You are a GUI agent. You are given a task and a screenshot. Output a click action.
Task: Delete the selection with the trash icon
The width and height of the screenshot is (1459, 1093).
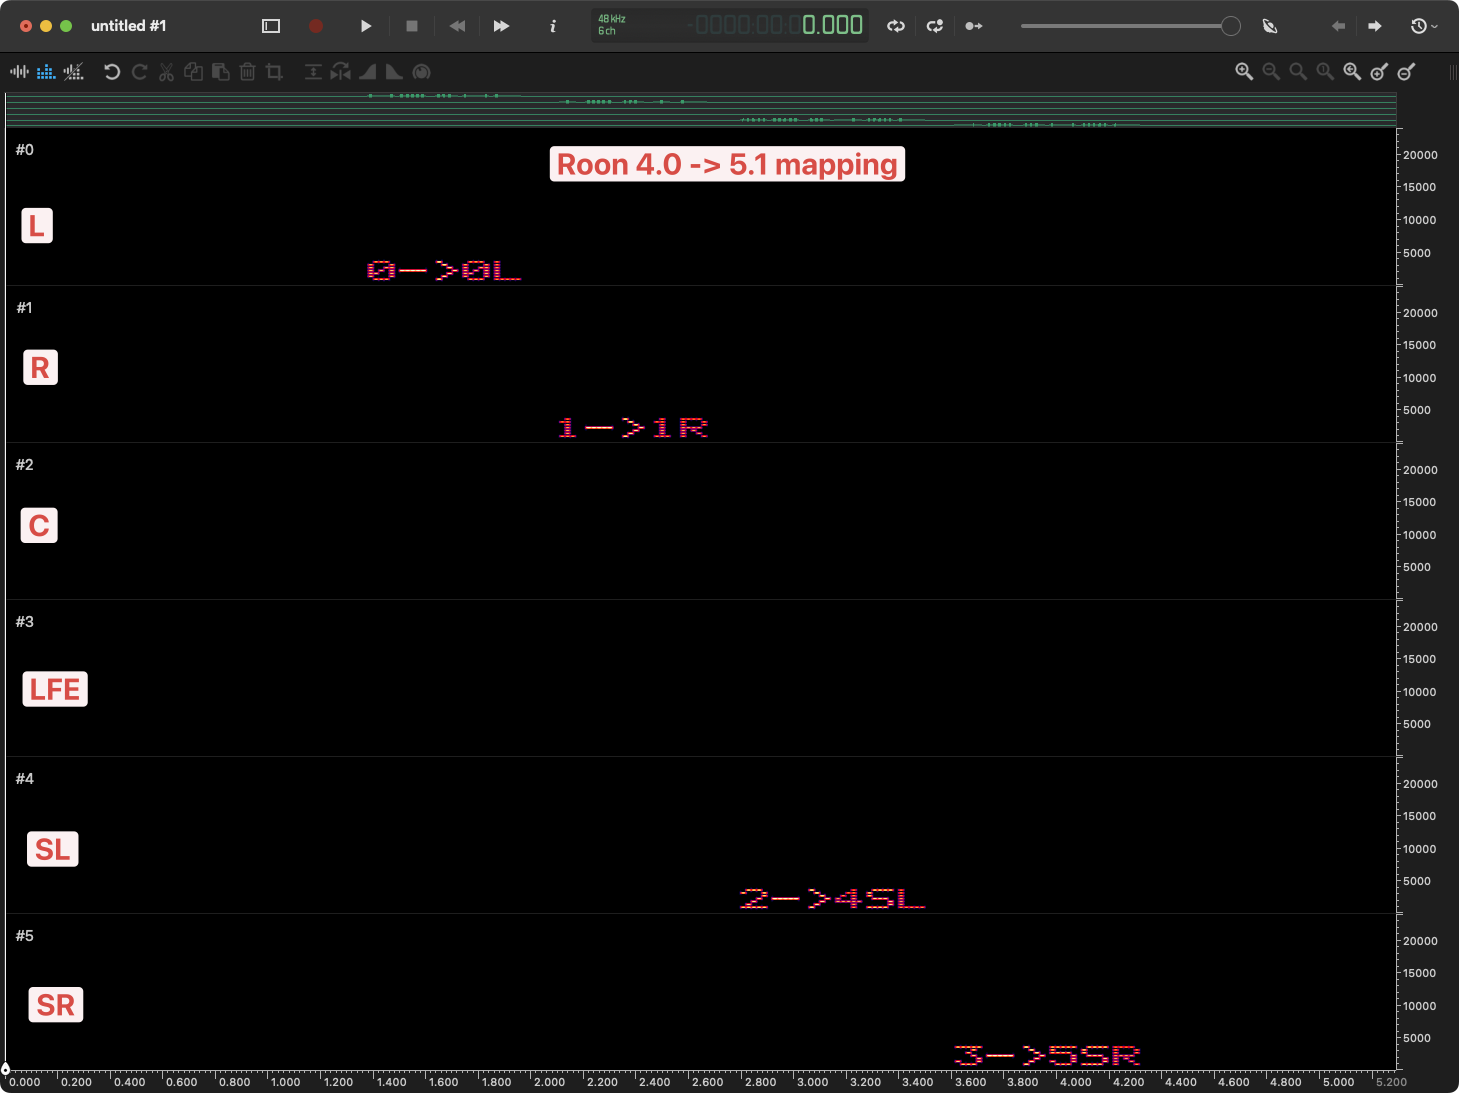247,72
